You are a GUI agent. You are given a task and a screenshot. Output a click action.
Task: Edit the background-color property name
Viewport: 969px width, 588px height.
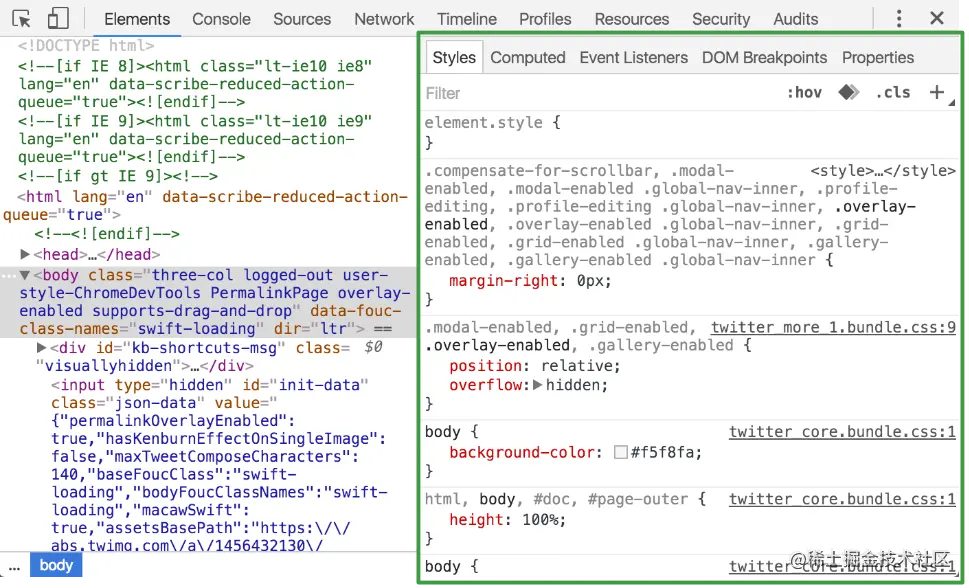click(522, 453)
